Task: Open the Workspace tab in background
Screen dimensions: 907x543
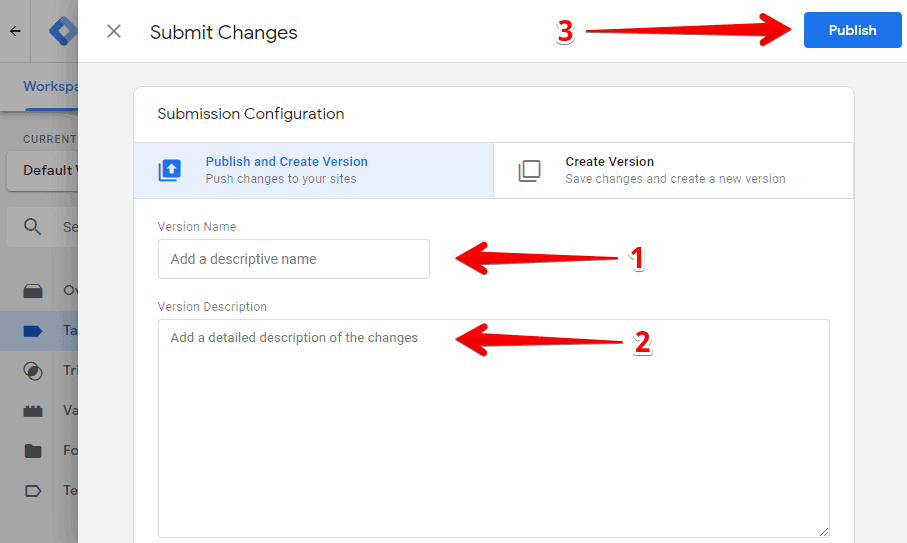Action: (x=50, y=86)
